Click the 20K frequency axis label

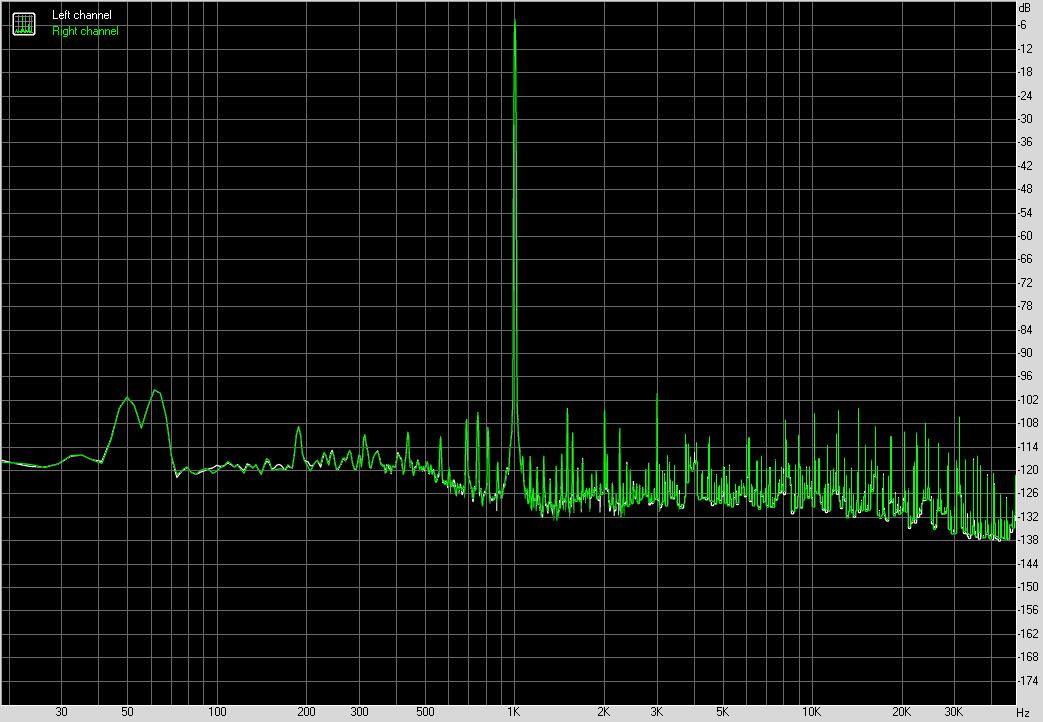click(901, 712)
